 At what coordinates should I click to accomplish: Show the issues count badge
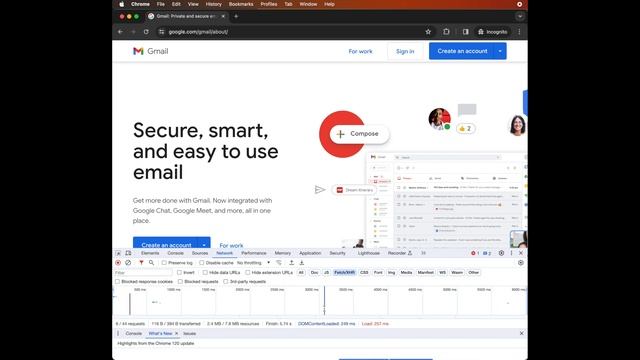pyautogui.click(x=487, y=253)
